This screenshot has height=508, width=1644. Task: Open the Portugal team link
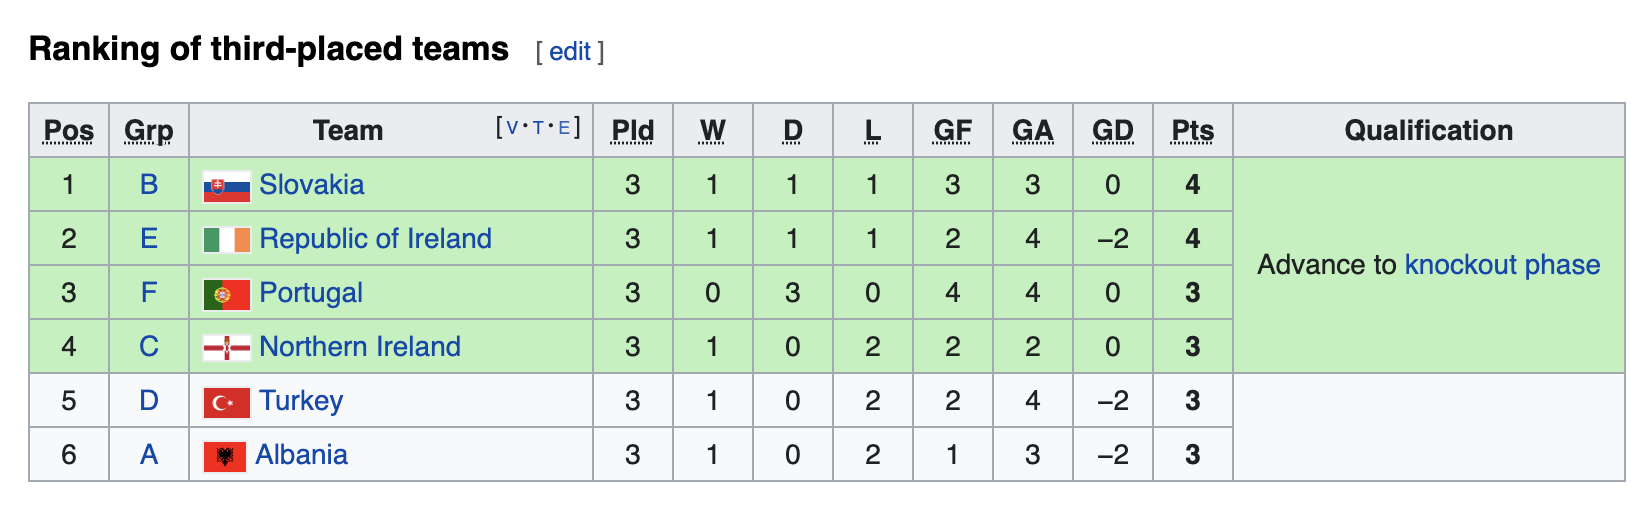point(310,293)
